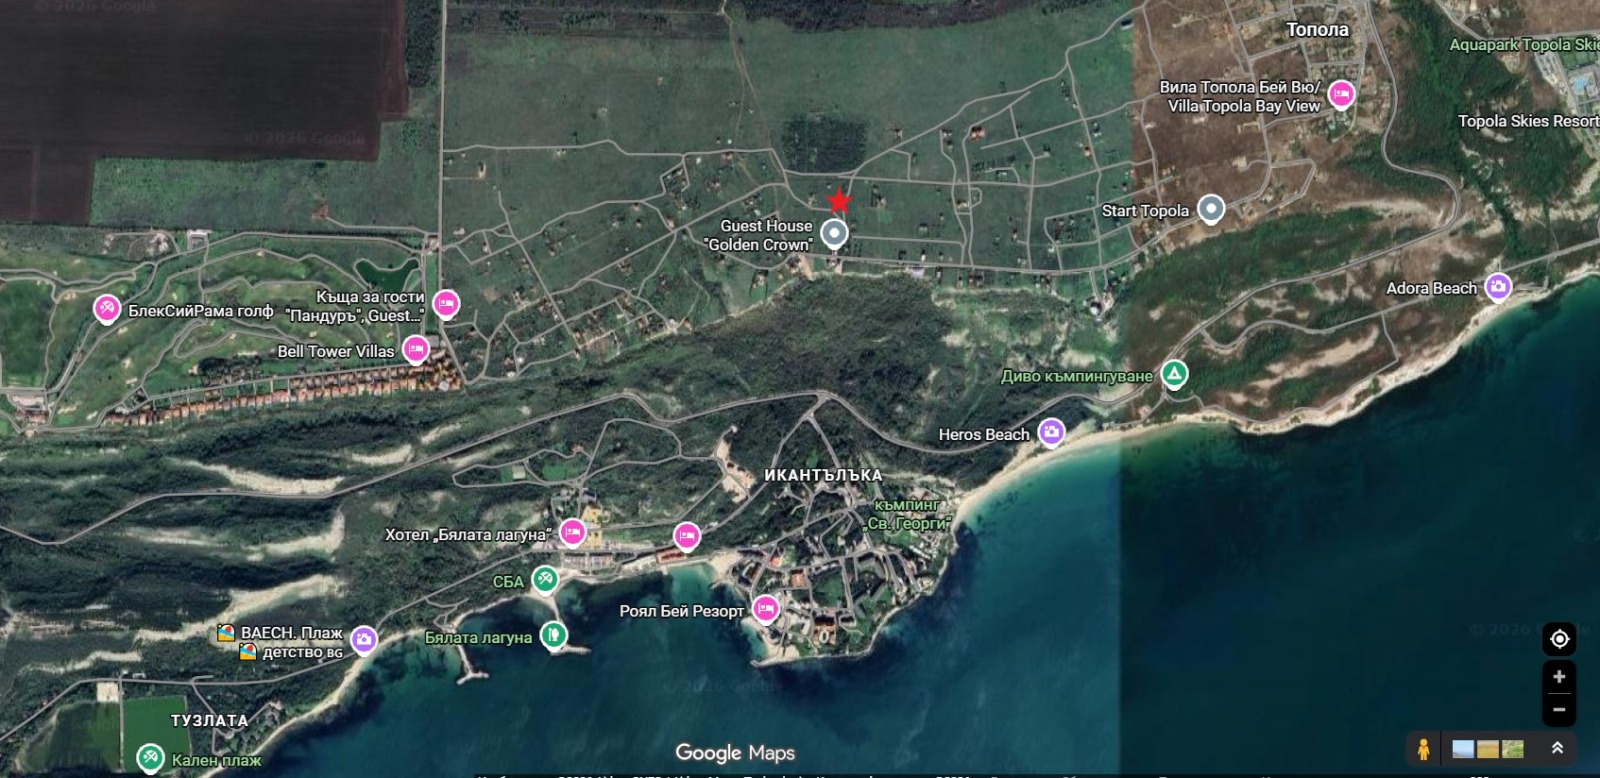
Task: Open Adora Beach photo marker
Action: pyautogui.click(x=1497, y=287)
